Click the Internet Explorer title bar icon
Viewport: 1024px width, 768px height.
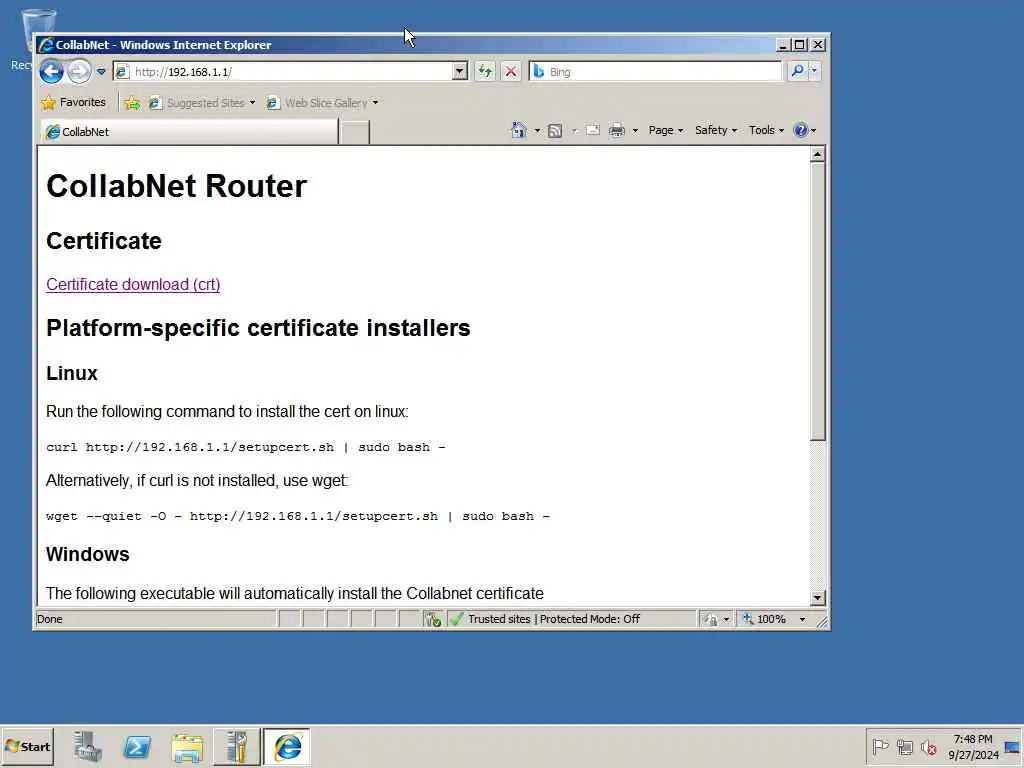pyautogui.click(x=46, y=45)
